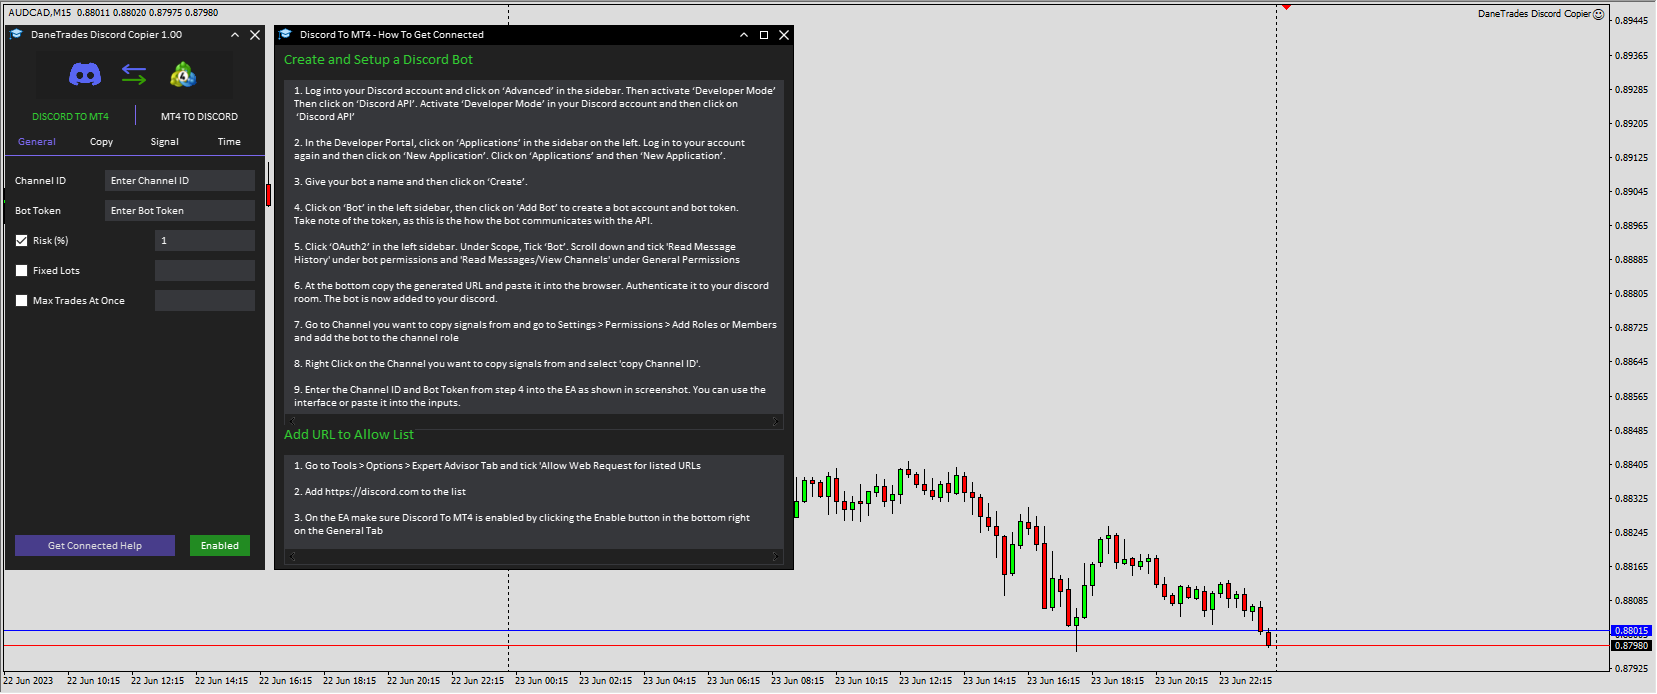The image size is (1657, 694).
Task: Enable the Fixed Lots checkbox
Action: (x=21, y=270)
